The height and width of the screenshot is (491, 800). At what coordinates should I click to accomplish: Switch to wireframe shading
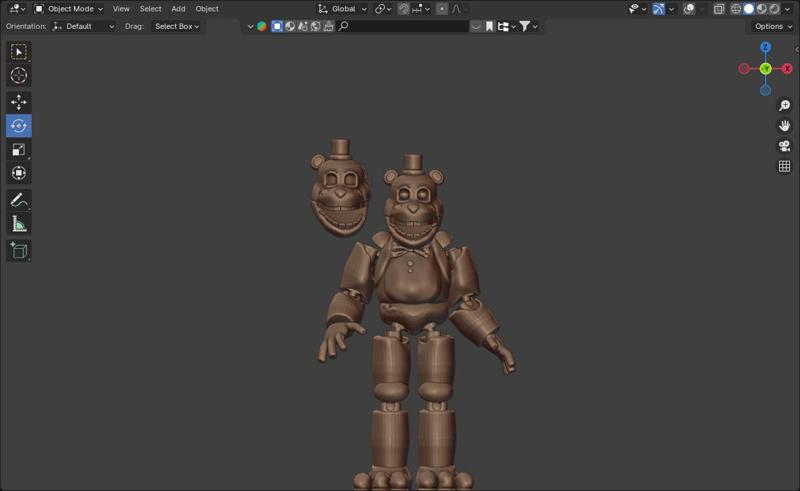[x=736, y=9]
